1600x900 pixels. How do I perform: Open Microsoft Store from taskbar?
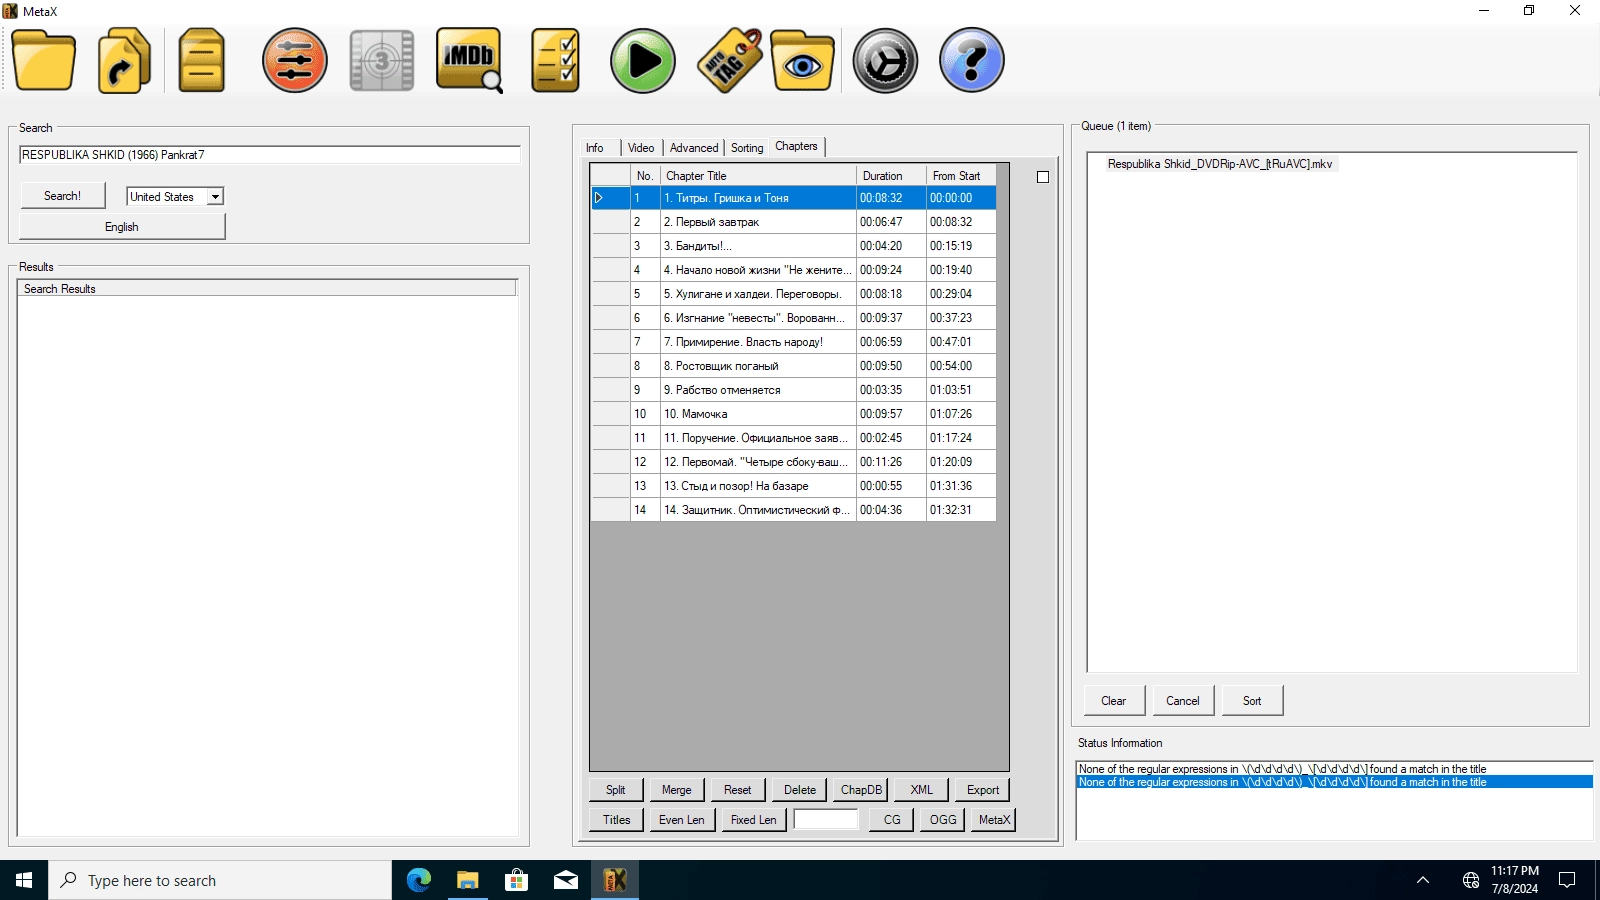(516, 880)
